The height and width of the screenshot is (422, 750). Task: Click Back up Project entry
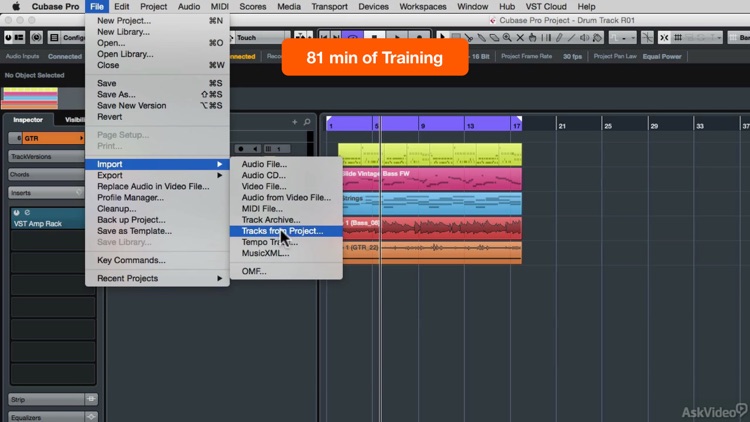(157, 220)
